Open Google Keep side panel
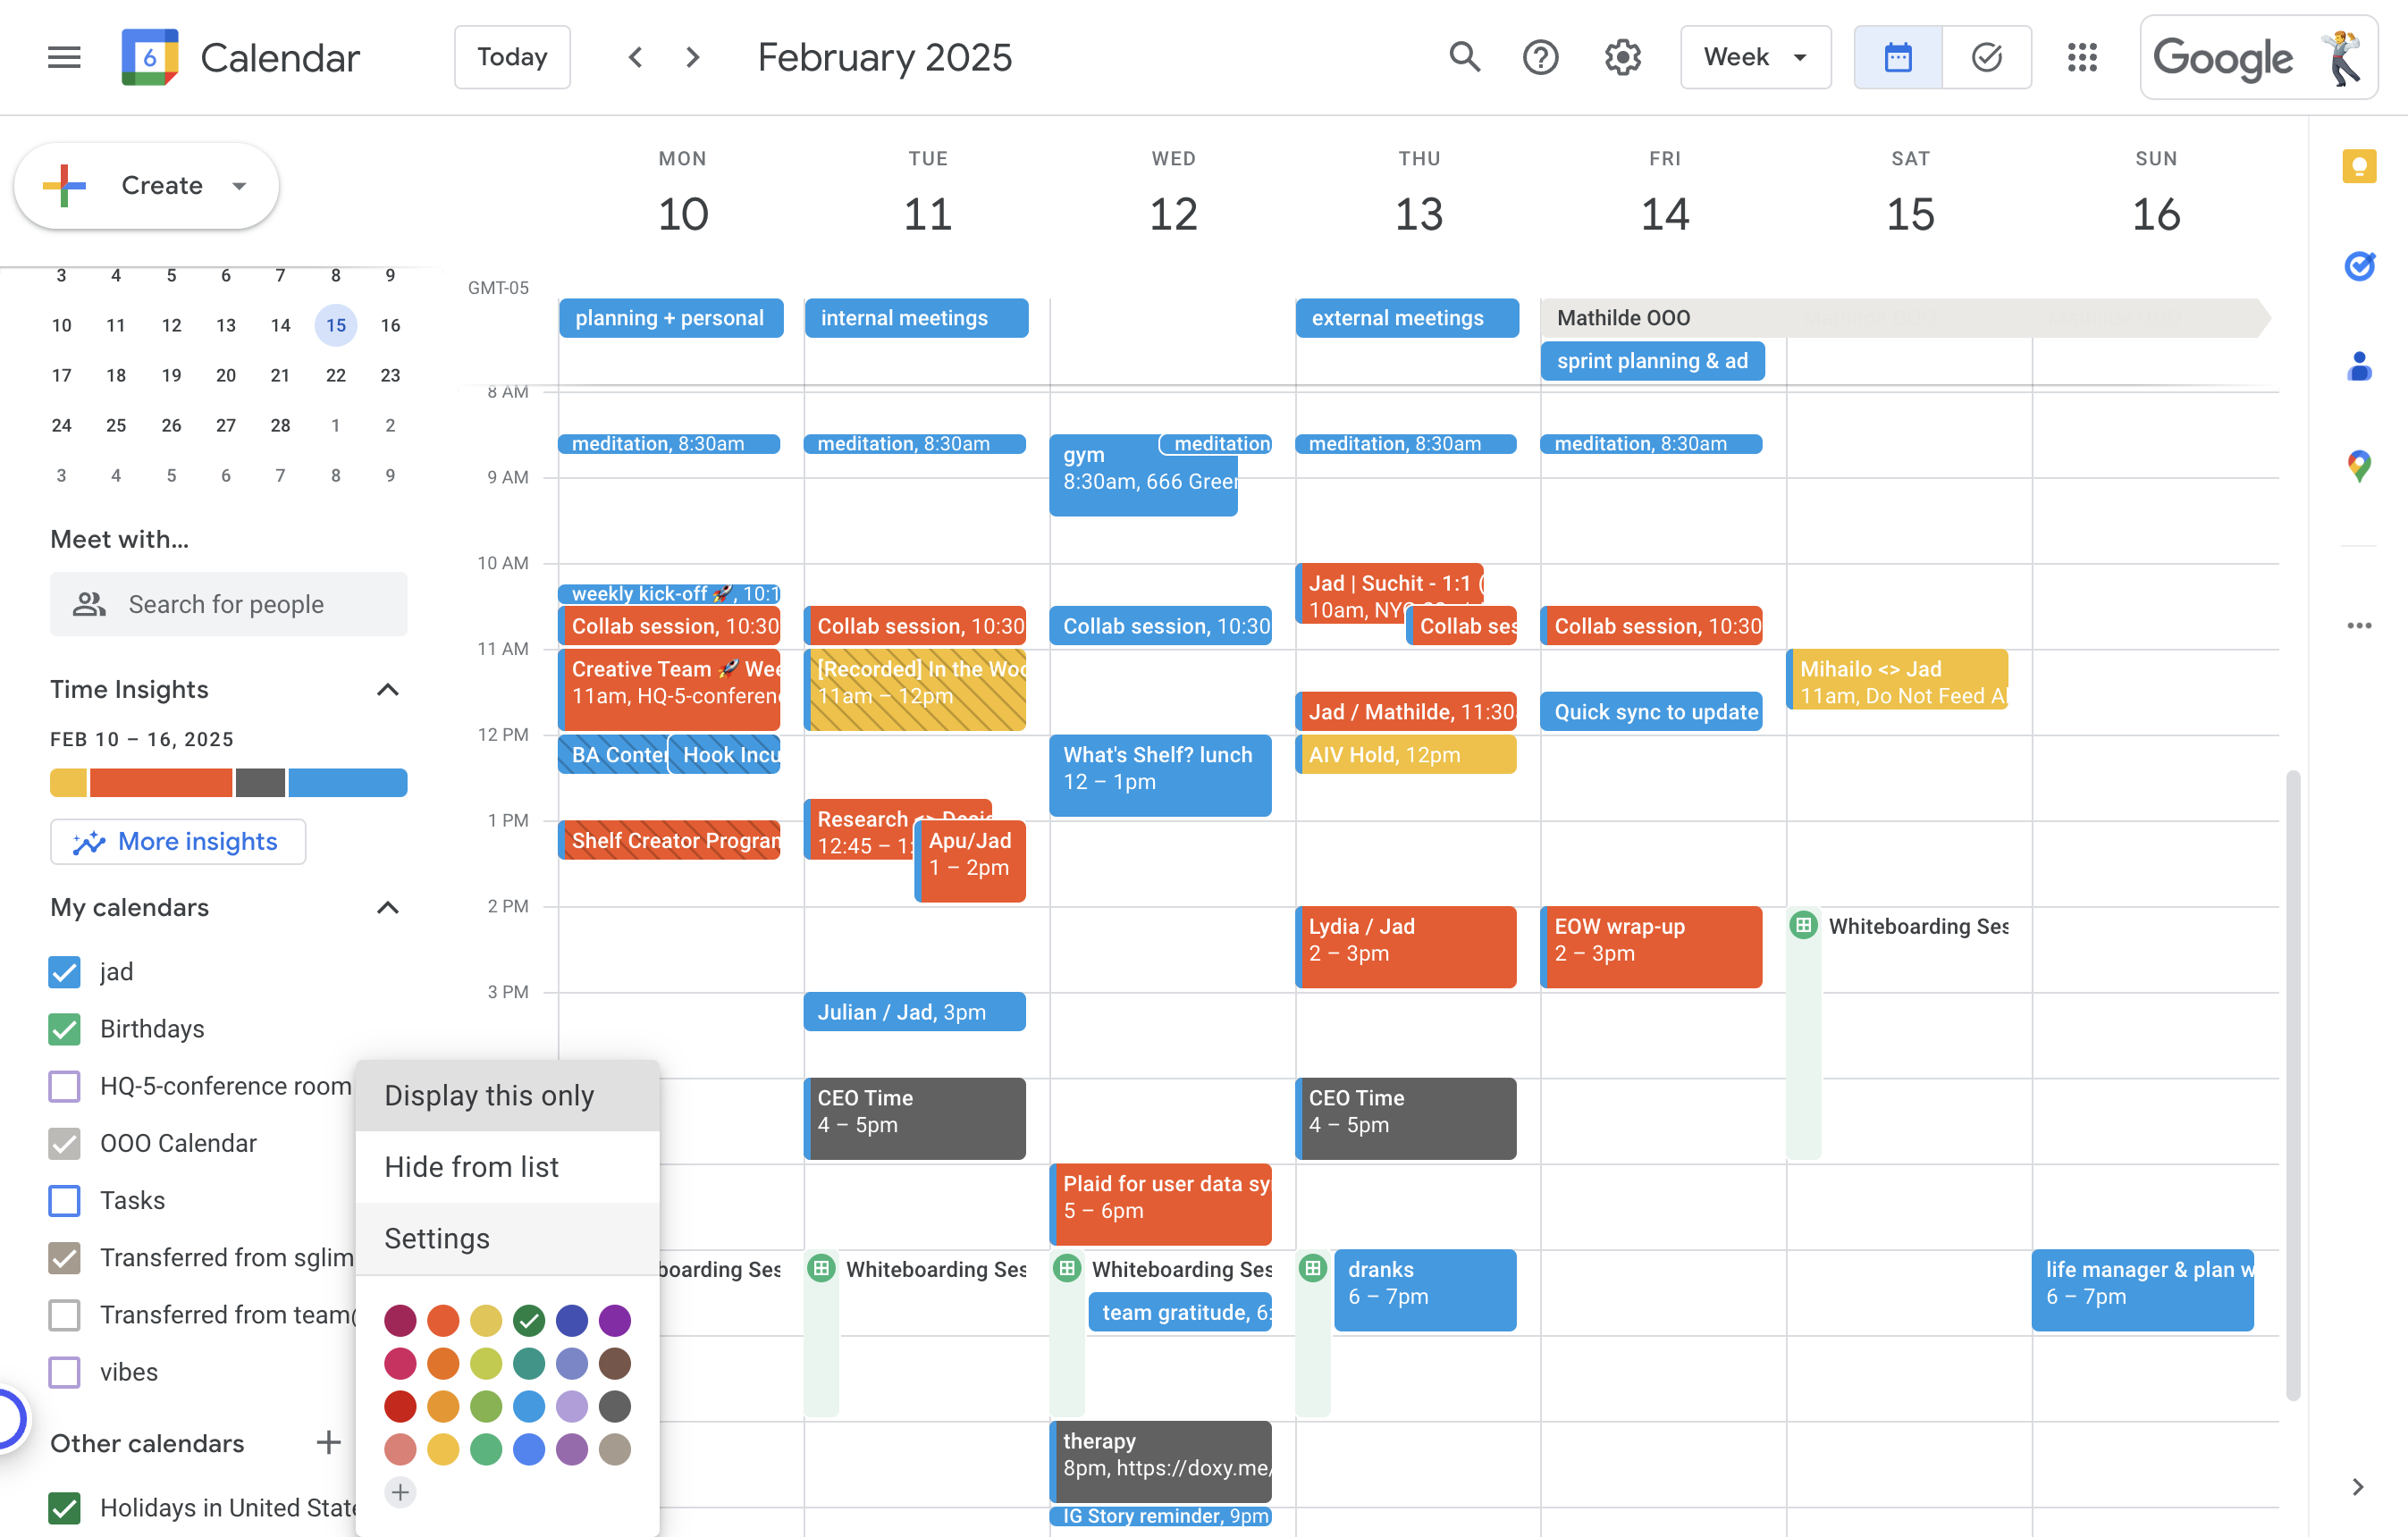 pos(2359,166)
